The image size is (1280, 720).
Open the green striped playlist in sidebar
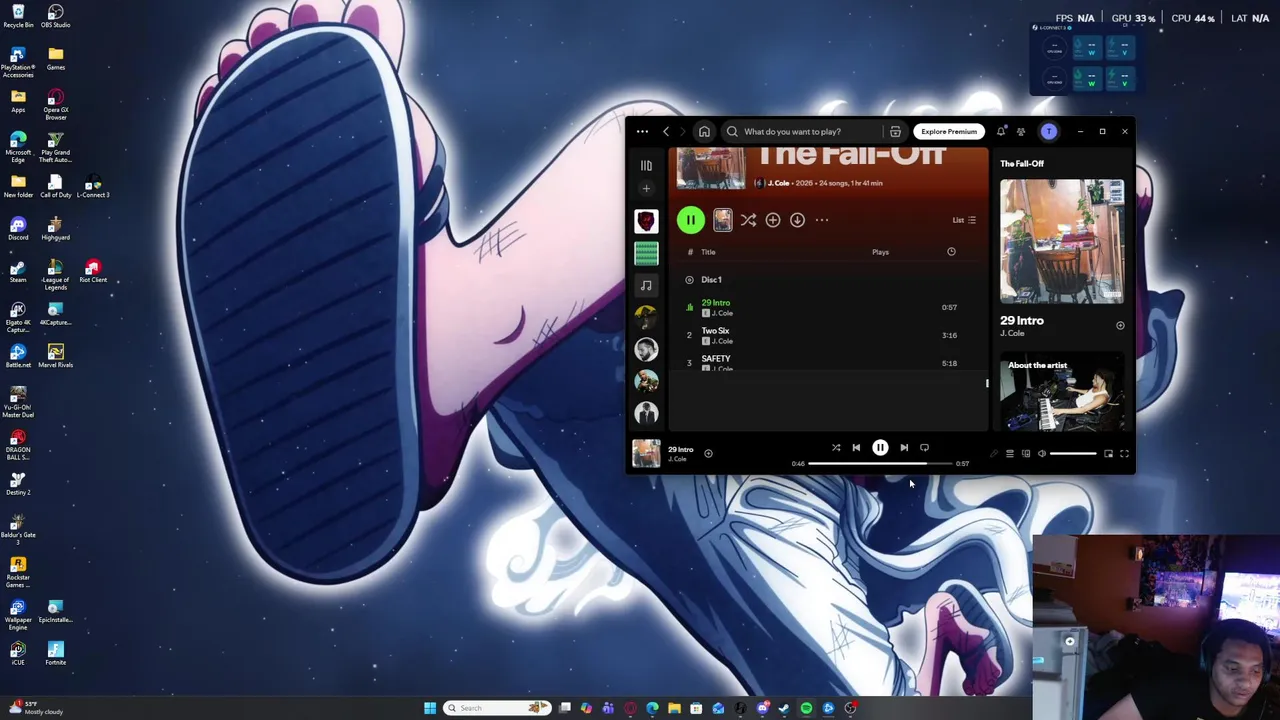tap(646, 253)
